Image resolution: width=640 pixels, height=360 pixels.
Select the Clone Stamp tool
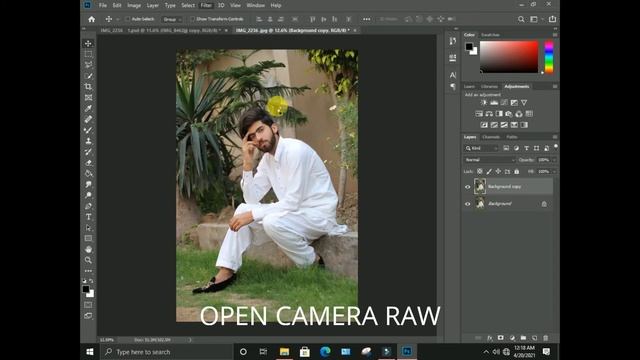(88, 141)
